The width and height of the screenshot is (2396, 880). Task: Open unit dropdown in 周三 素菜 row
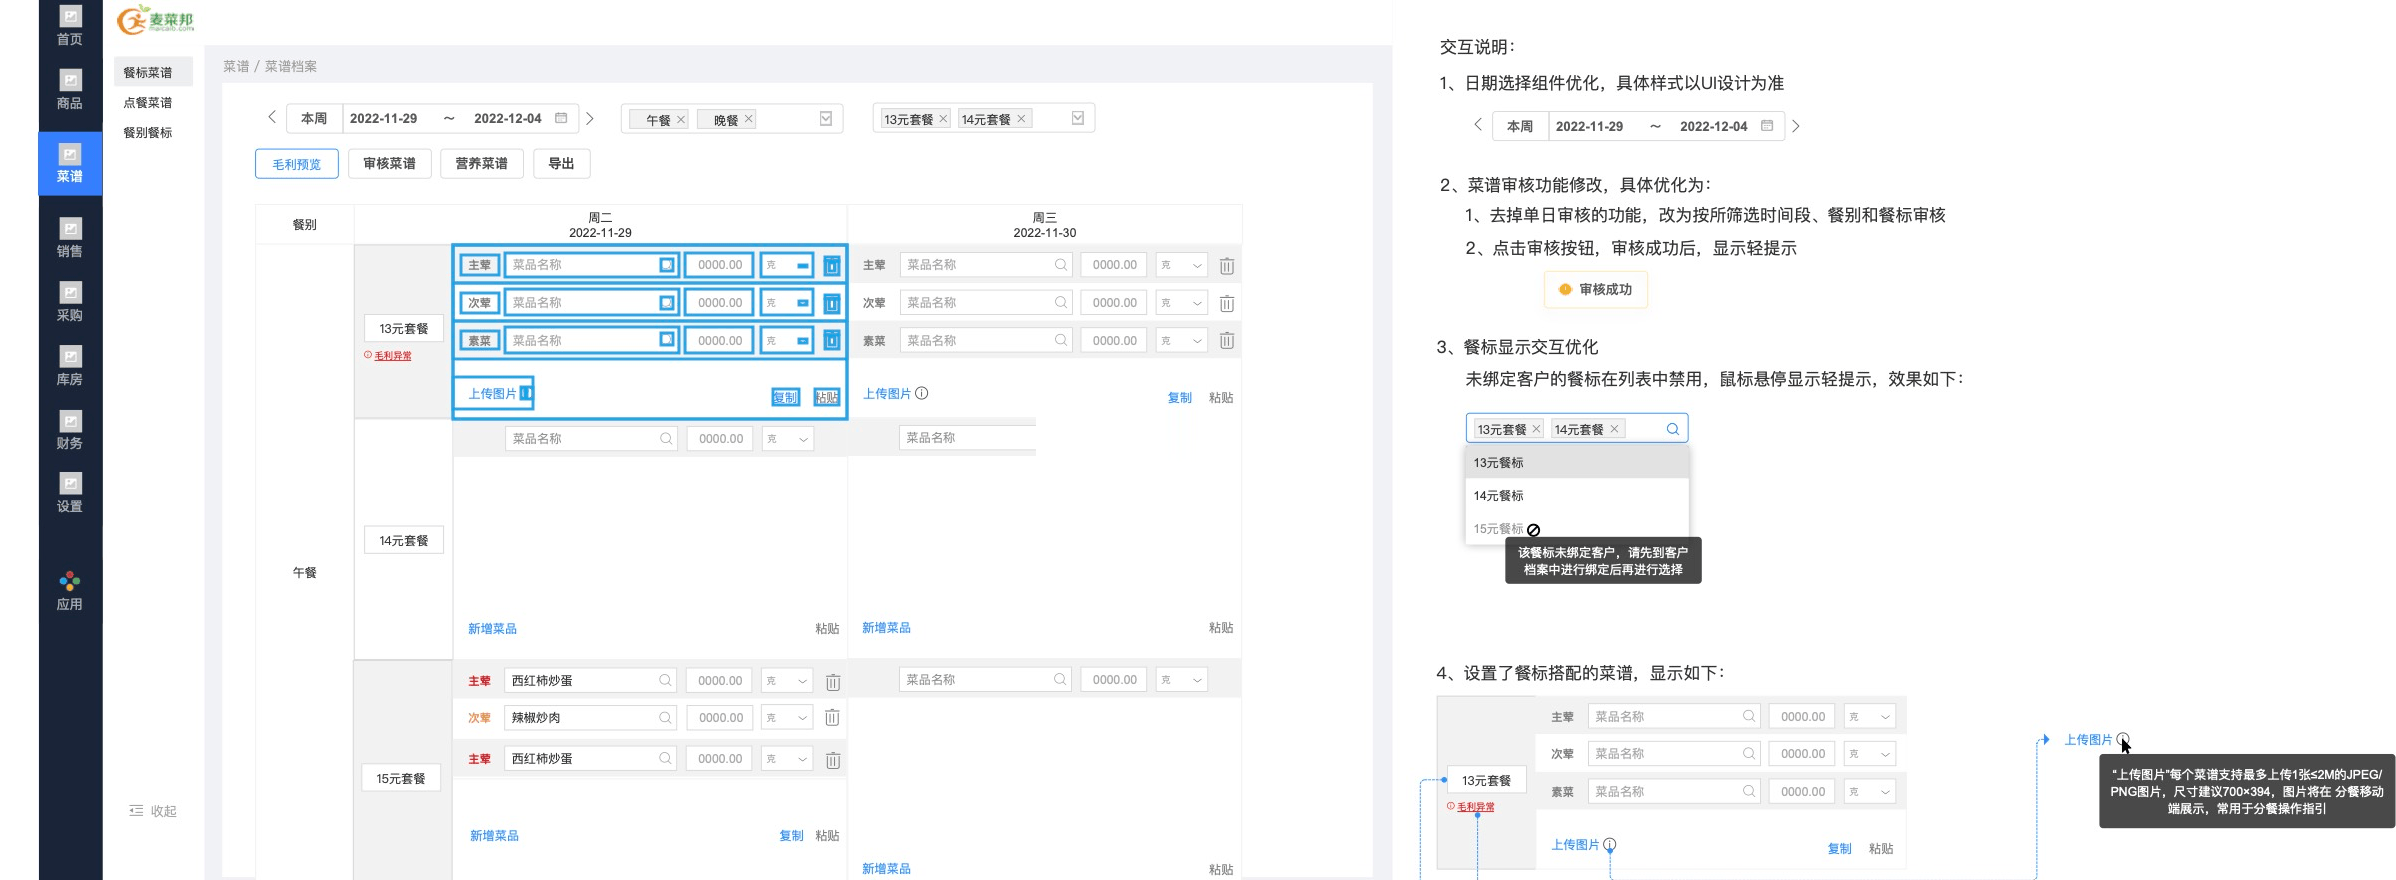1182,341
